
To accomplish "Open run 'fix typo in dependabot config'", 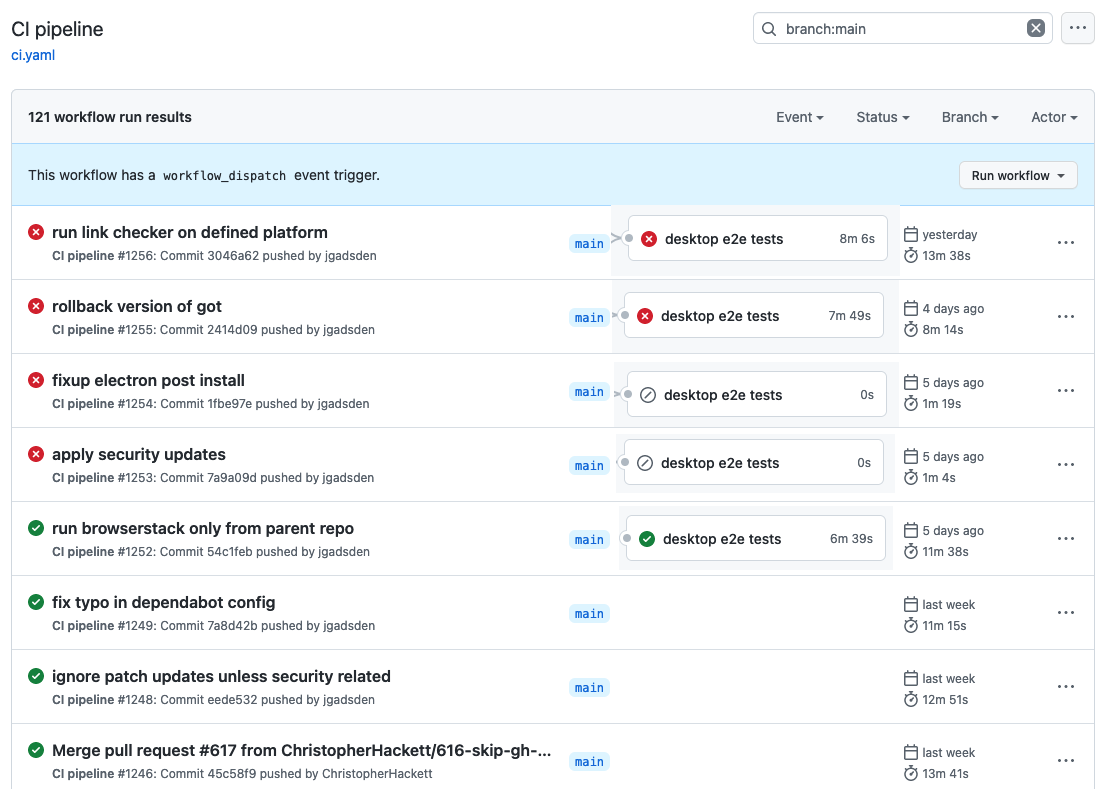I will 164,602.
